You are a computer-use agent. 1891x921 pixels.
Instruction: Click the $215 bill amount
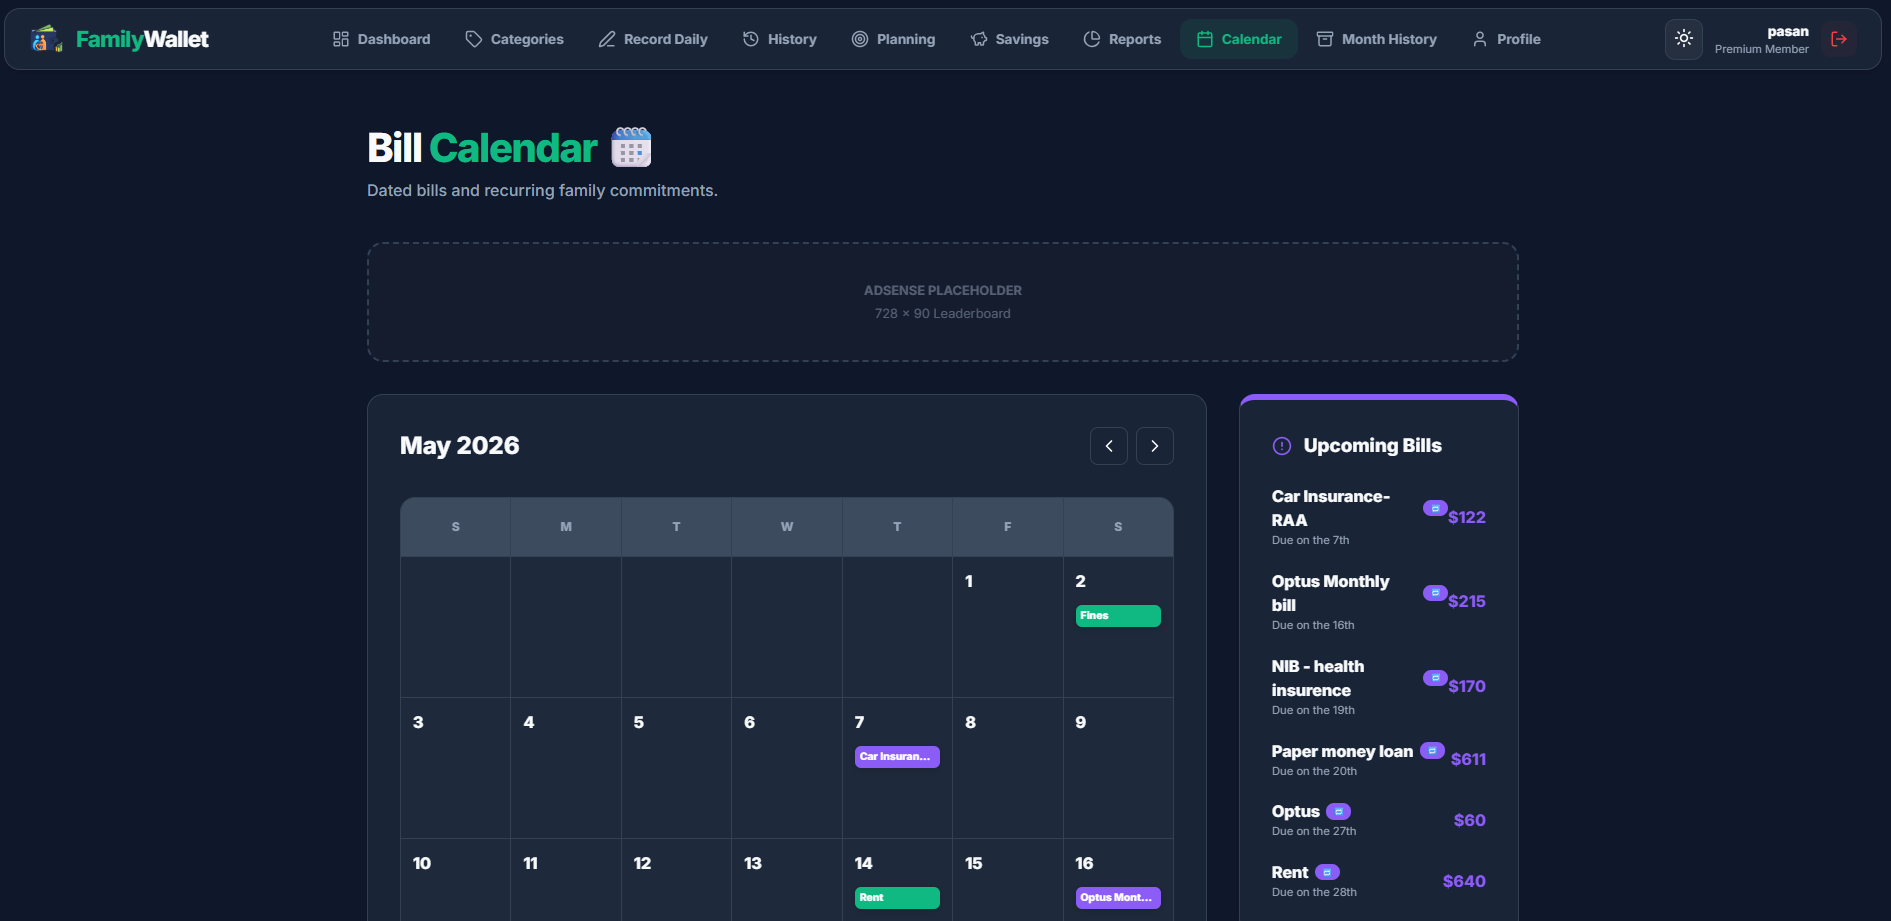click(x=1467, y=601)
